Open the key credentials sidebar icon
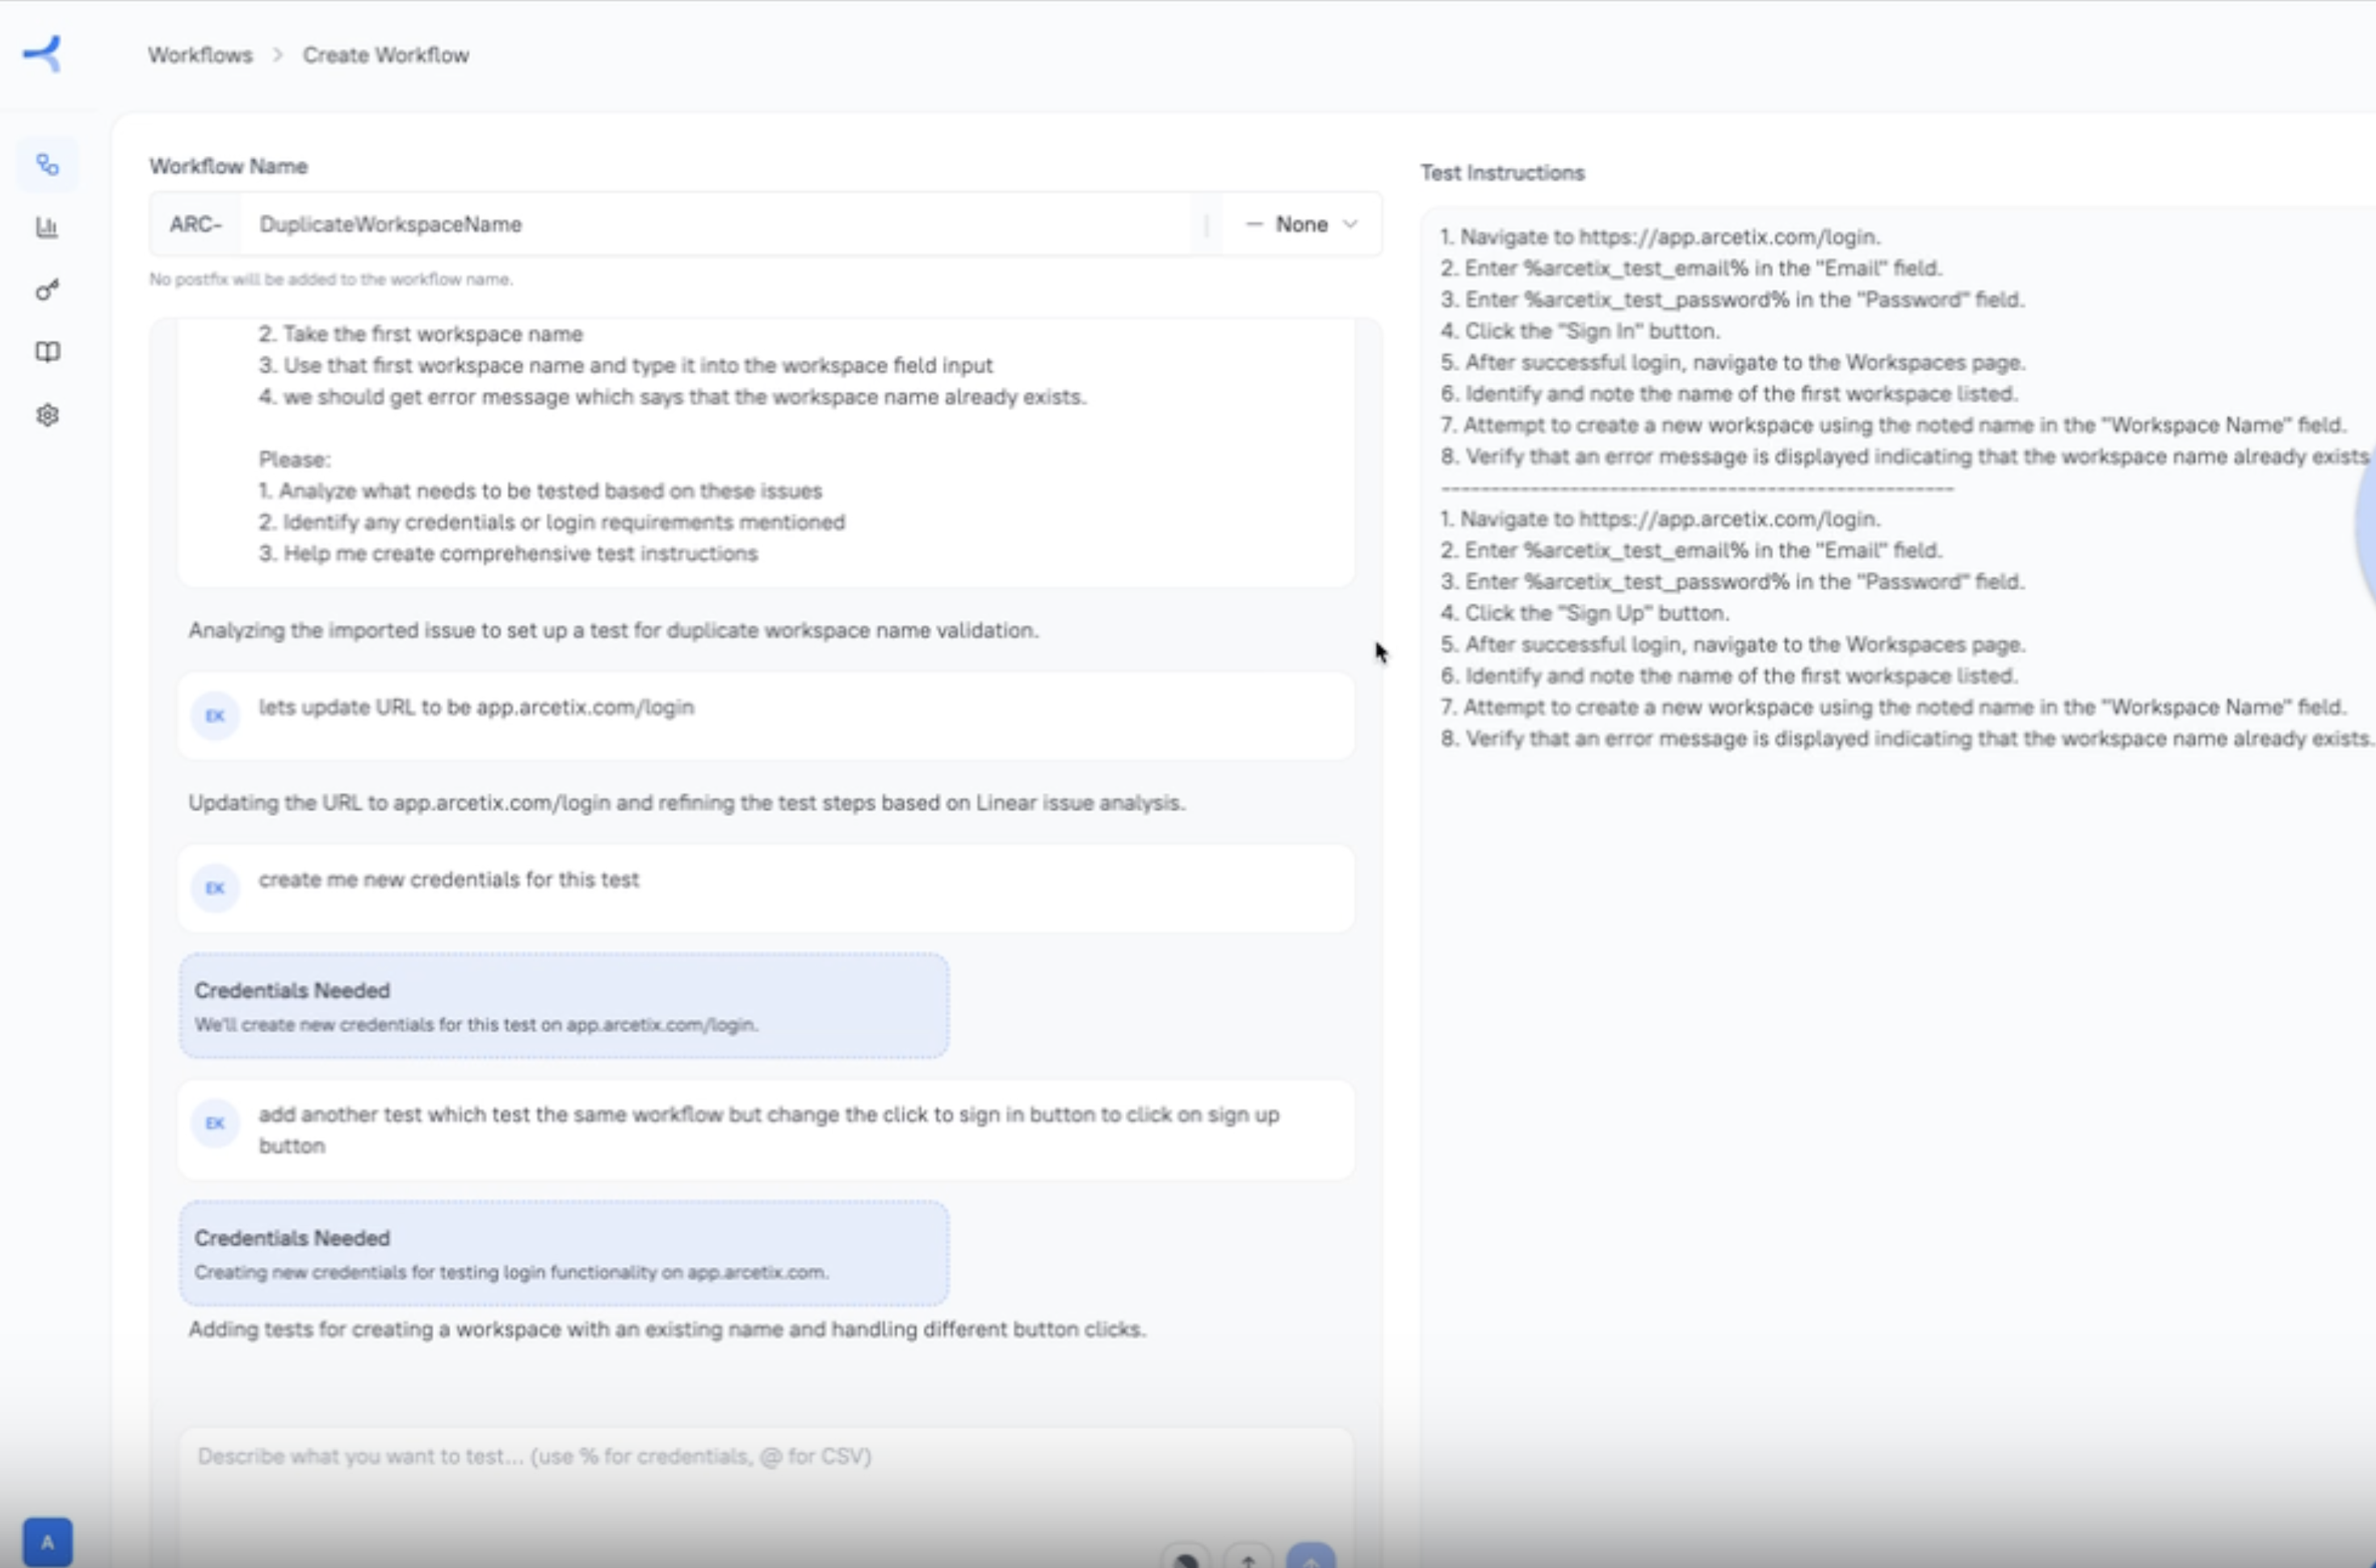 pyautogui.click(x=47, y=290)
